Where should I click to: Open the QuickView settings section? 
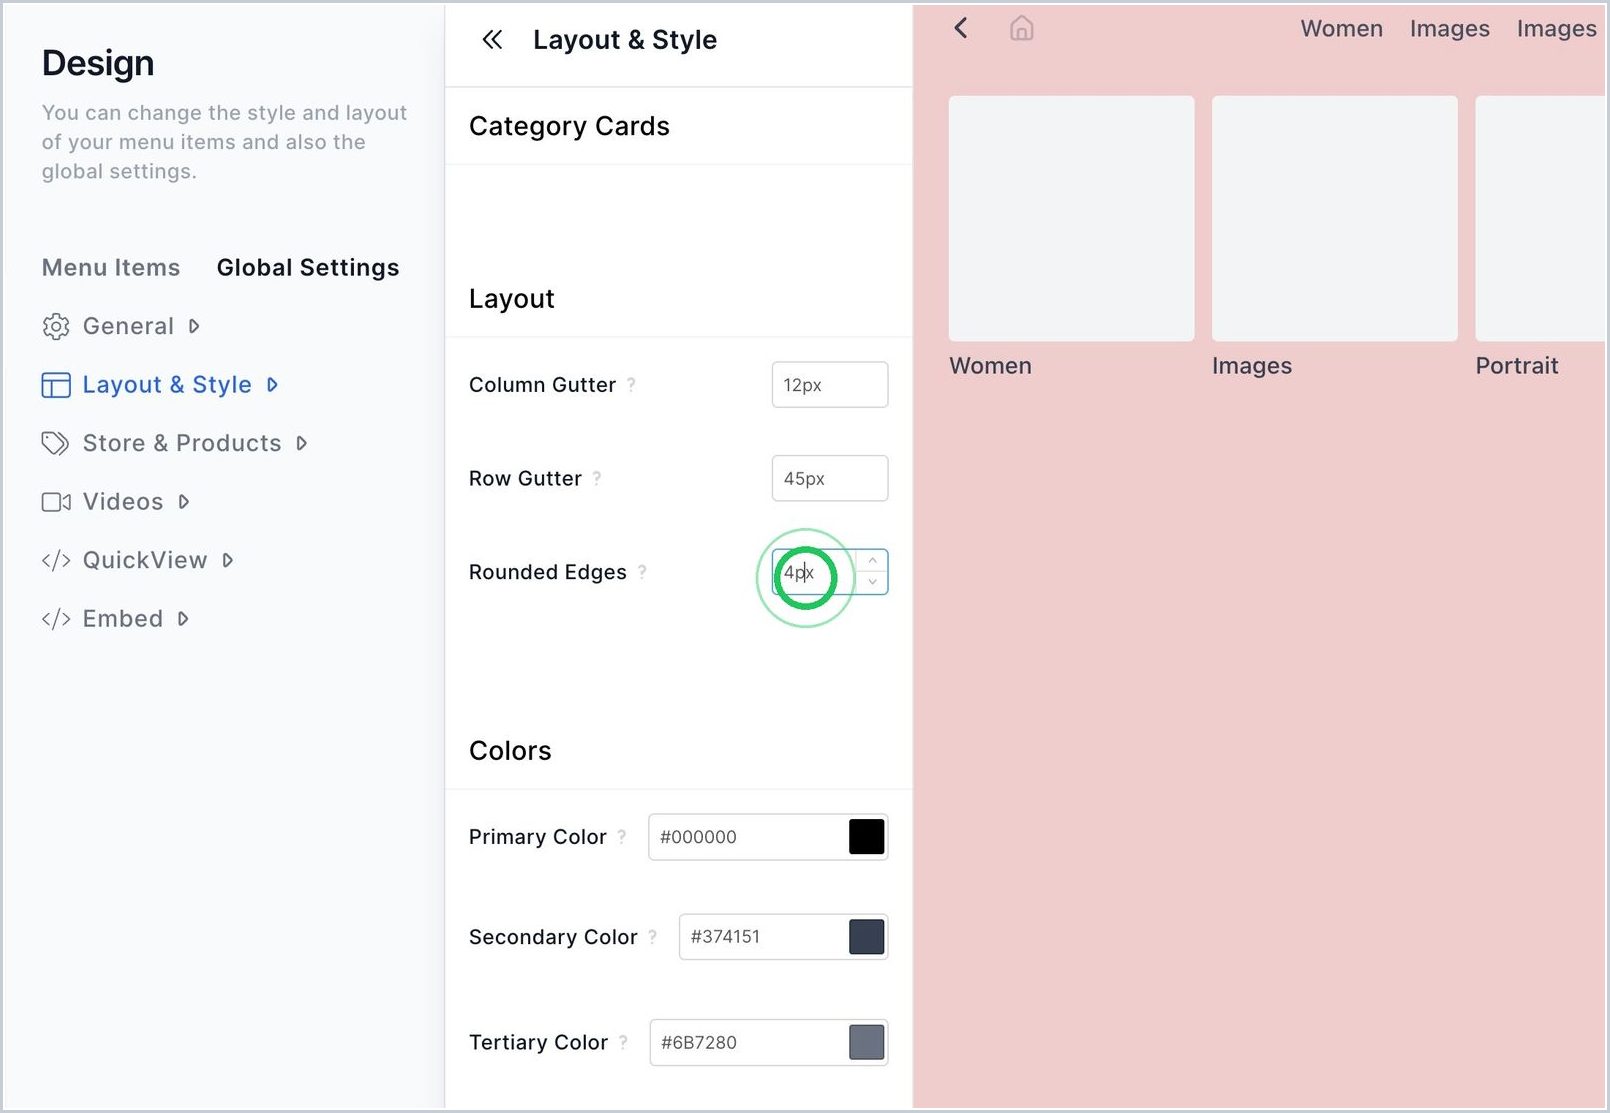[145, 560]
